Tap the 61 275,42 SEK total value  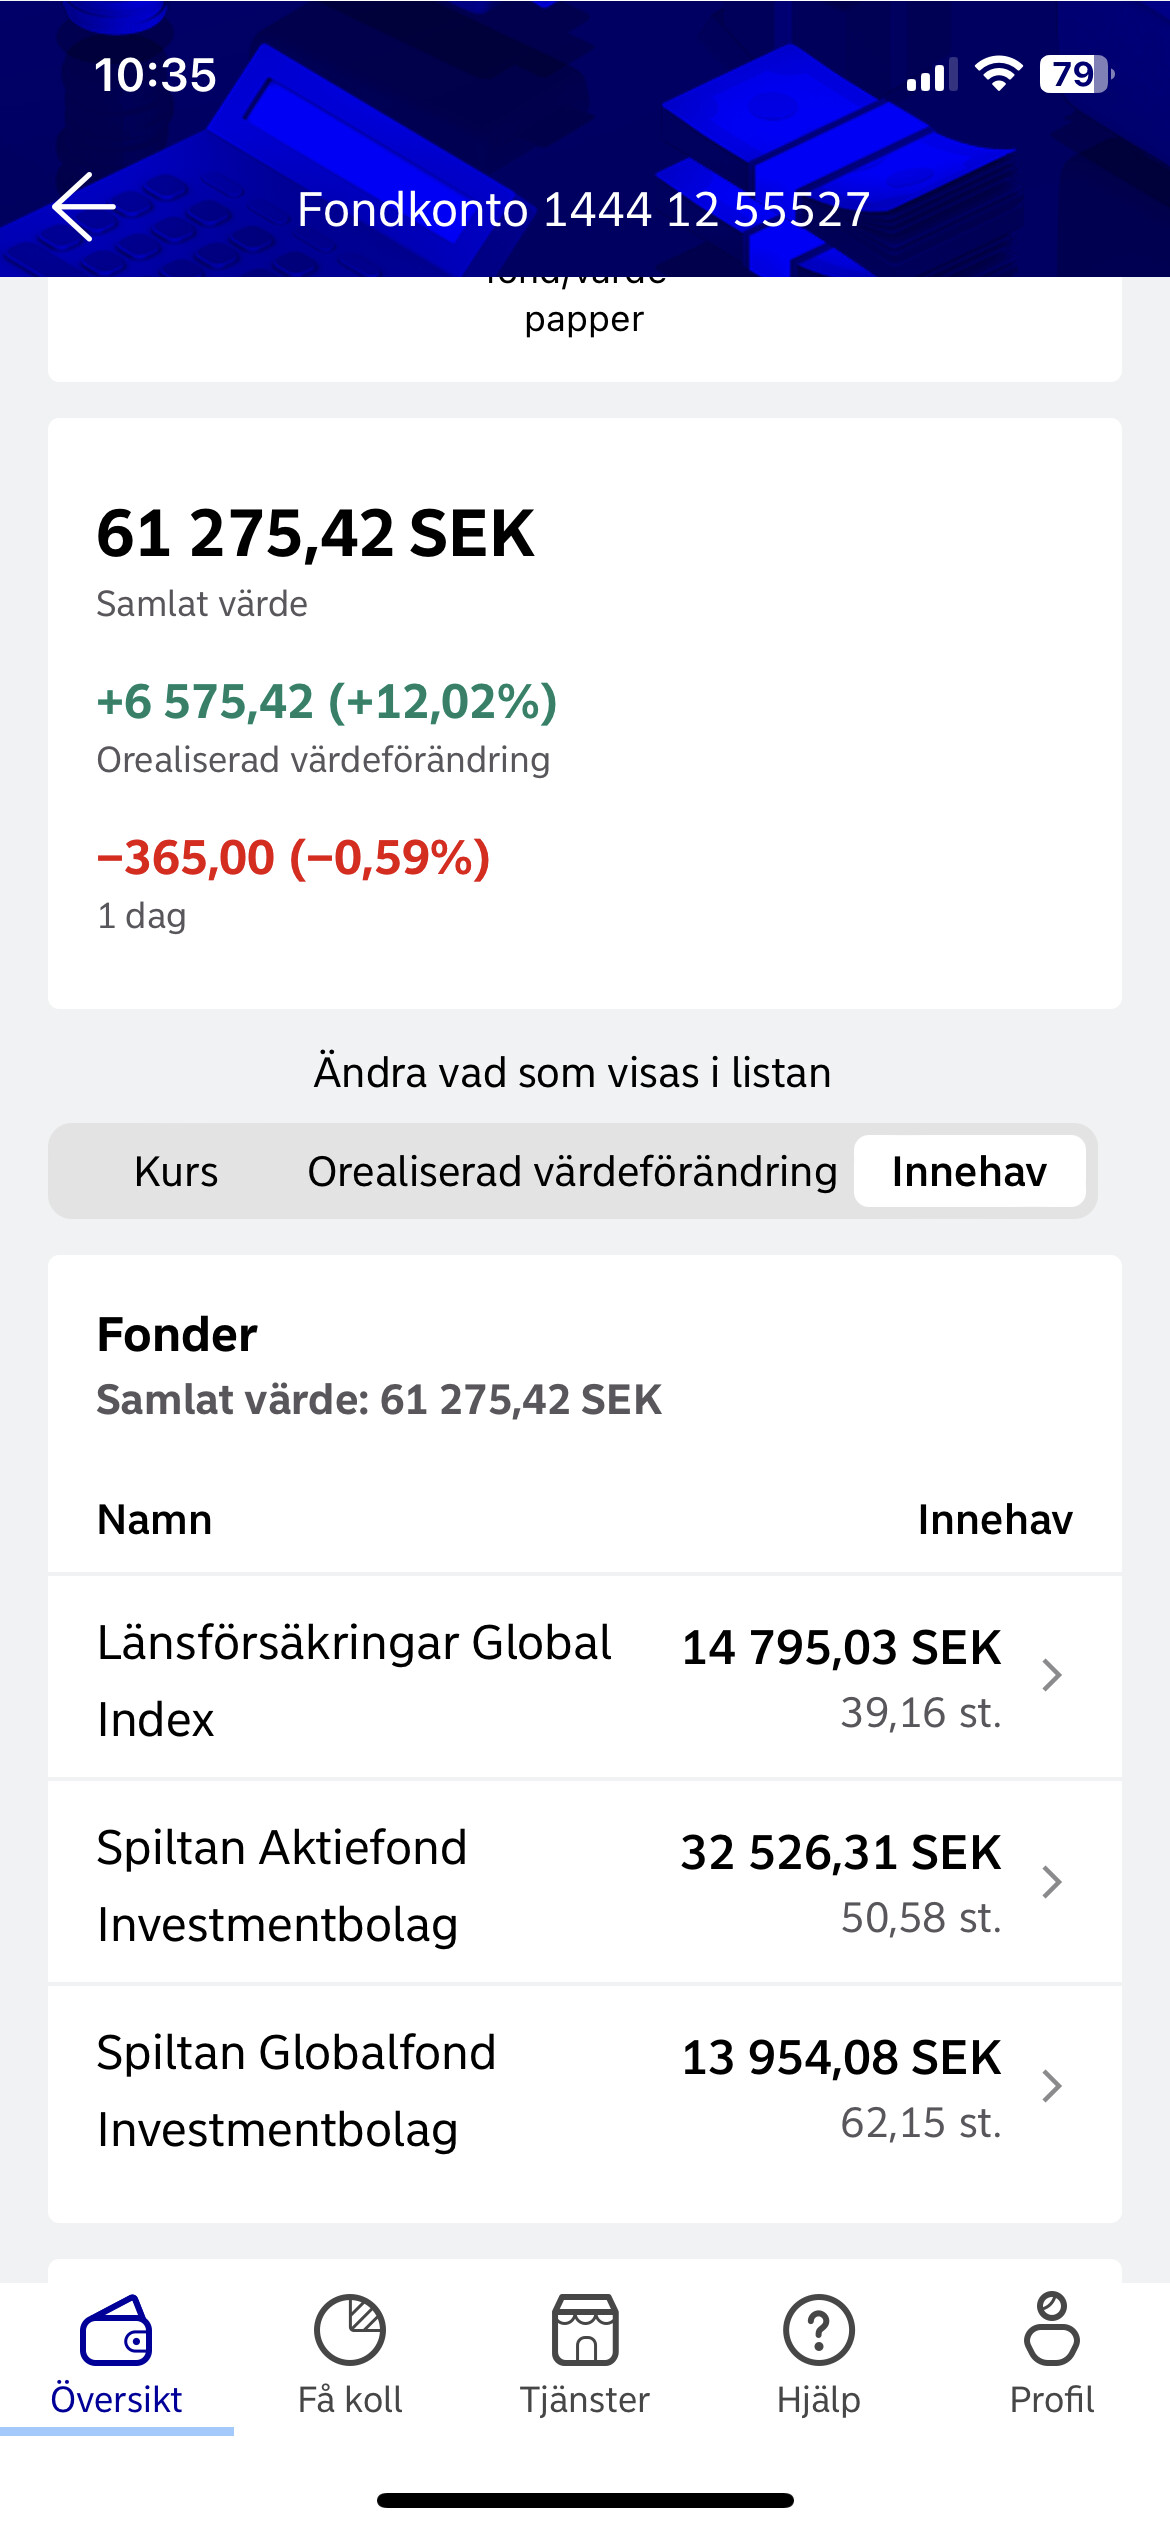(315, 533)
